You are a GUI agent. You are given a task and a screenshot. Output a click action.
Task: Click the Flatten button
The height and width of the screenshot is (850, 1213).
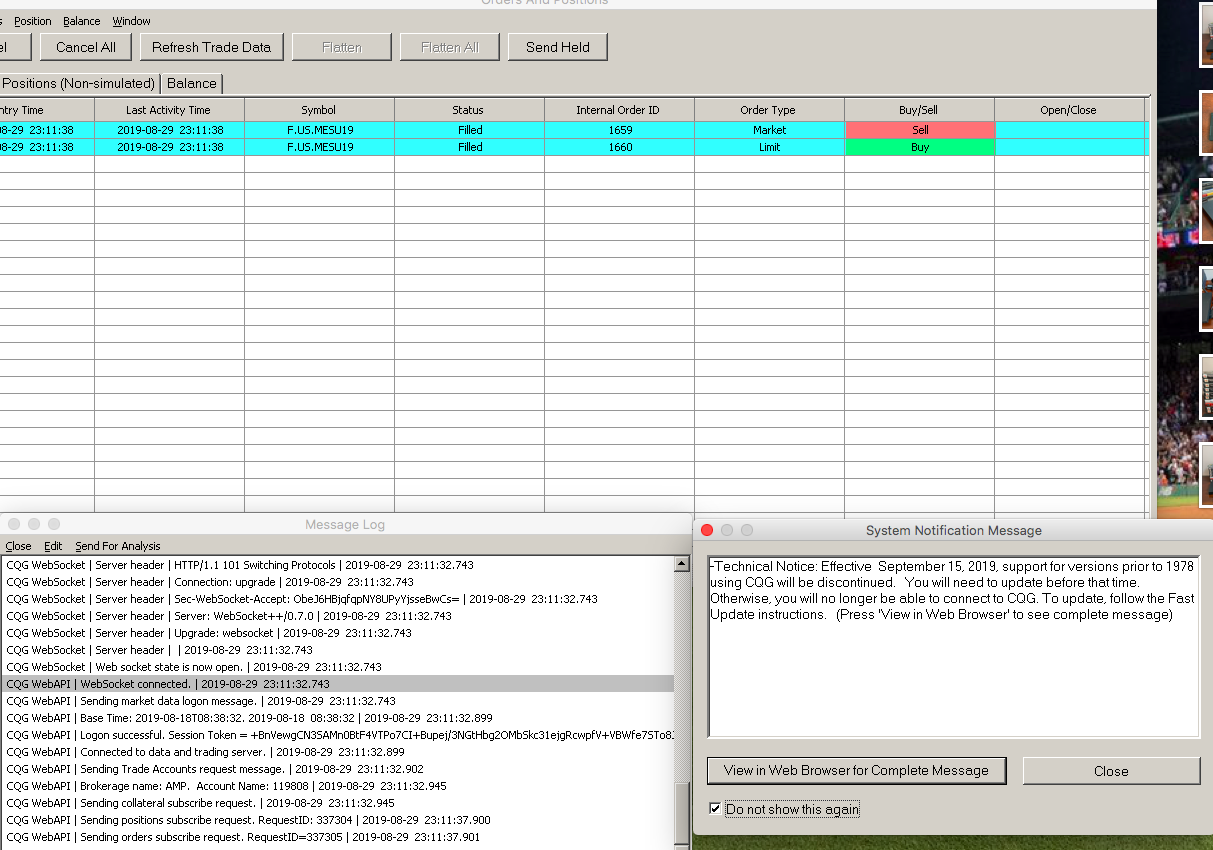point(342,47)
